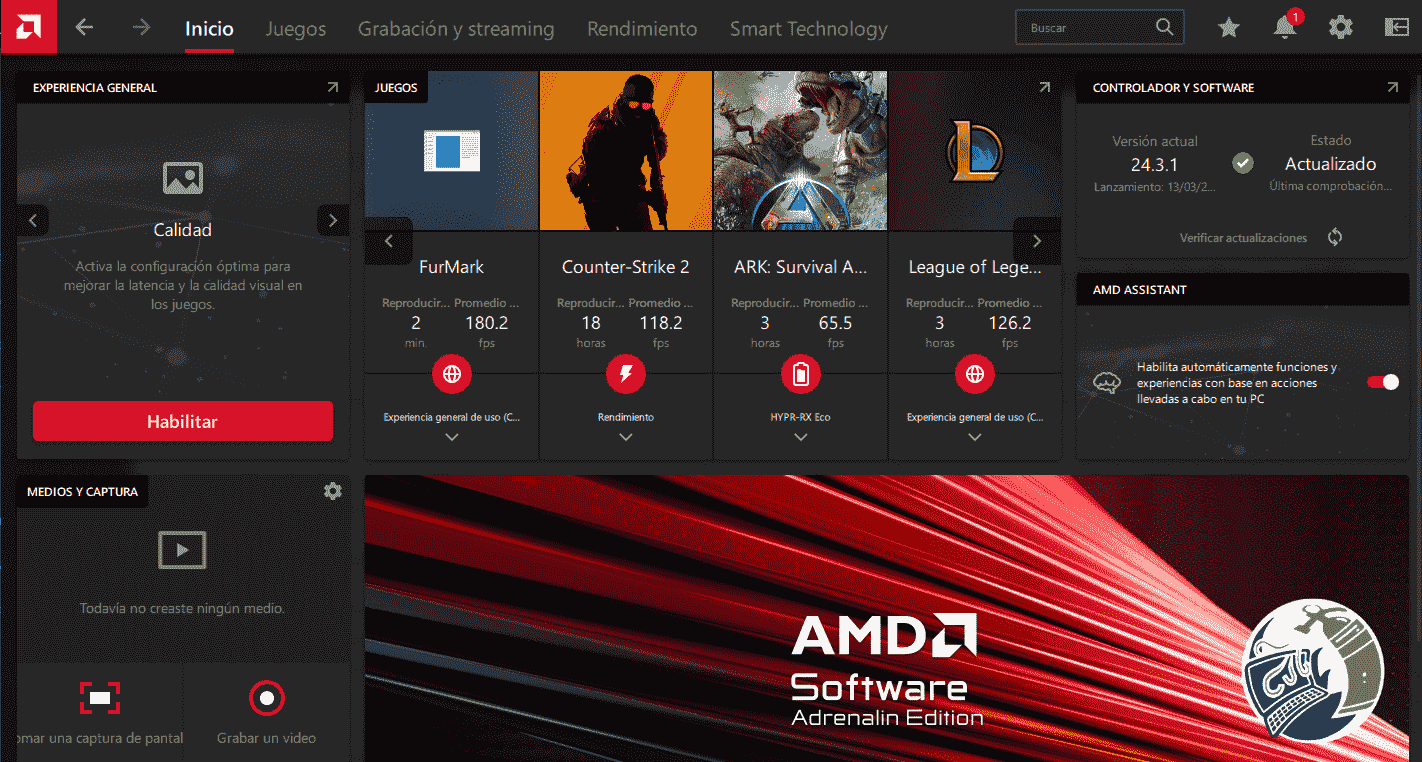Click the record video icon

coord(267,697)
